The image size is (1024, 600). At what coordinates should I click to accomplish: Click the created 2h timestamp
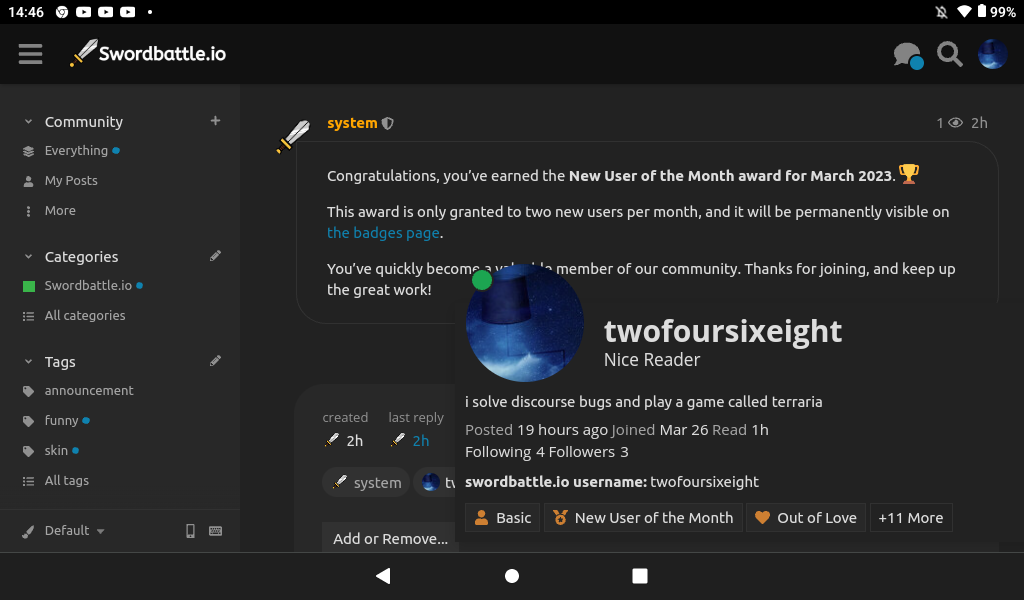(x=355, y=441)
